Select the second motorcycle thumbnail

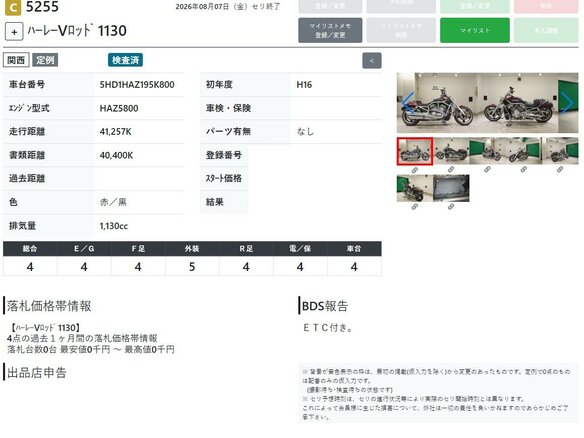pyautogui.click(x=451, y=151)
